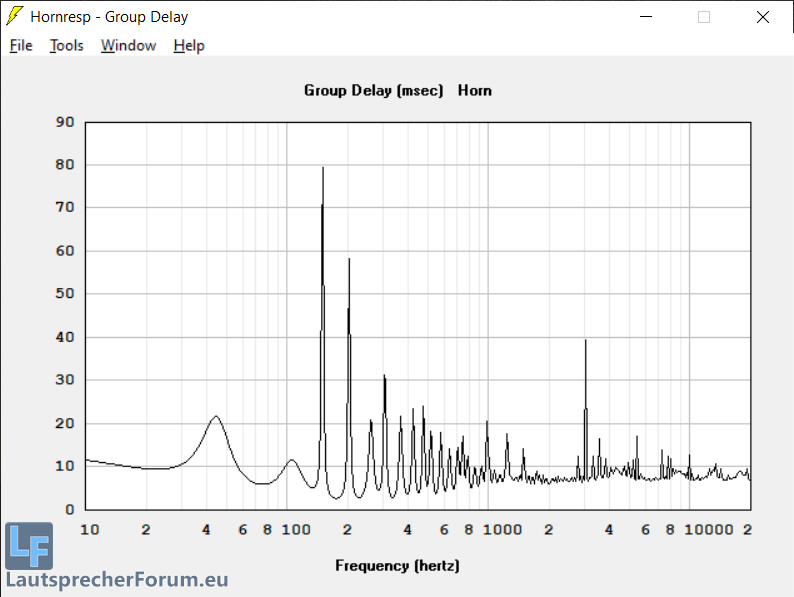
Task: Click the 'Hornresp - Group Delay' title bar text
Action: click(x=109, y=16)
